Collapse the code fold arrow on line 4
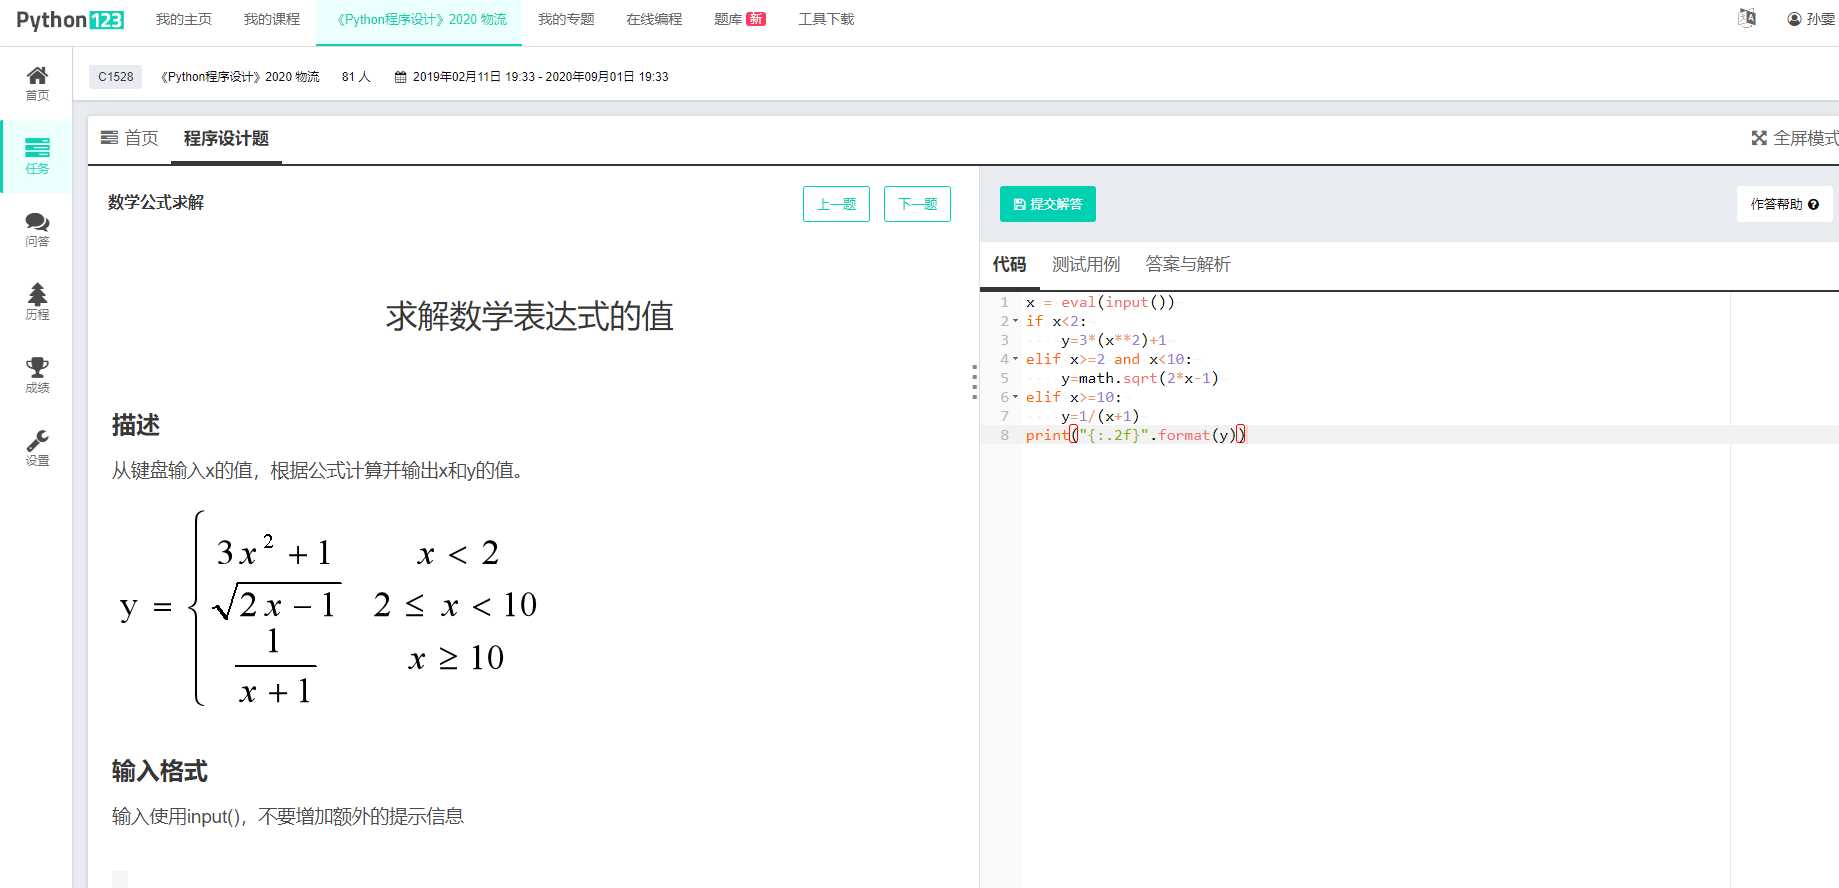1839x888 pixels. (x=1015, y=359)
